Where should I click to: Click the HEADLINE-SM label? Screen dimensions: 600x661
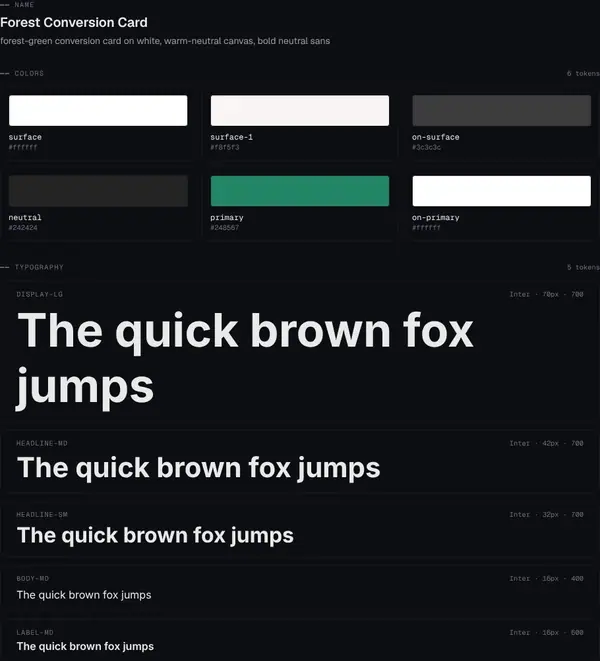[42, 514]
